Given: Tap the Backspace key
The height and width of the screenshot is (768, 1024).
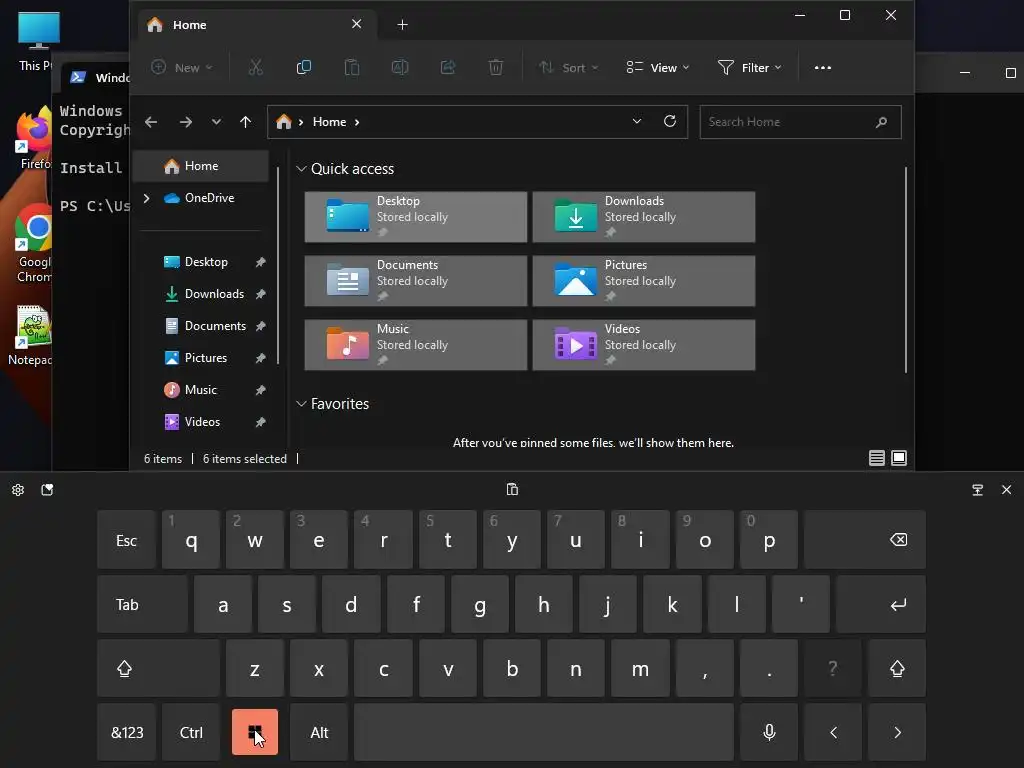Looking at the screenshot, I should click(x=865, y=539).
